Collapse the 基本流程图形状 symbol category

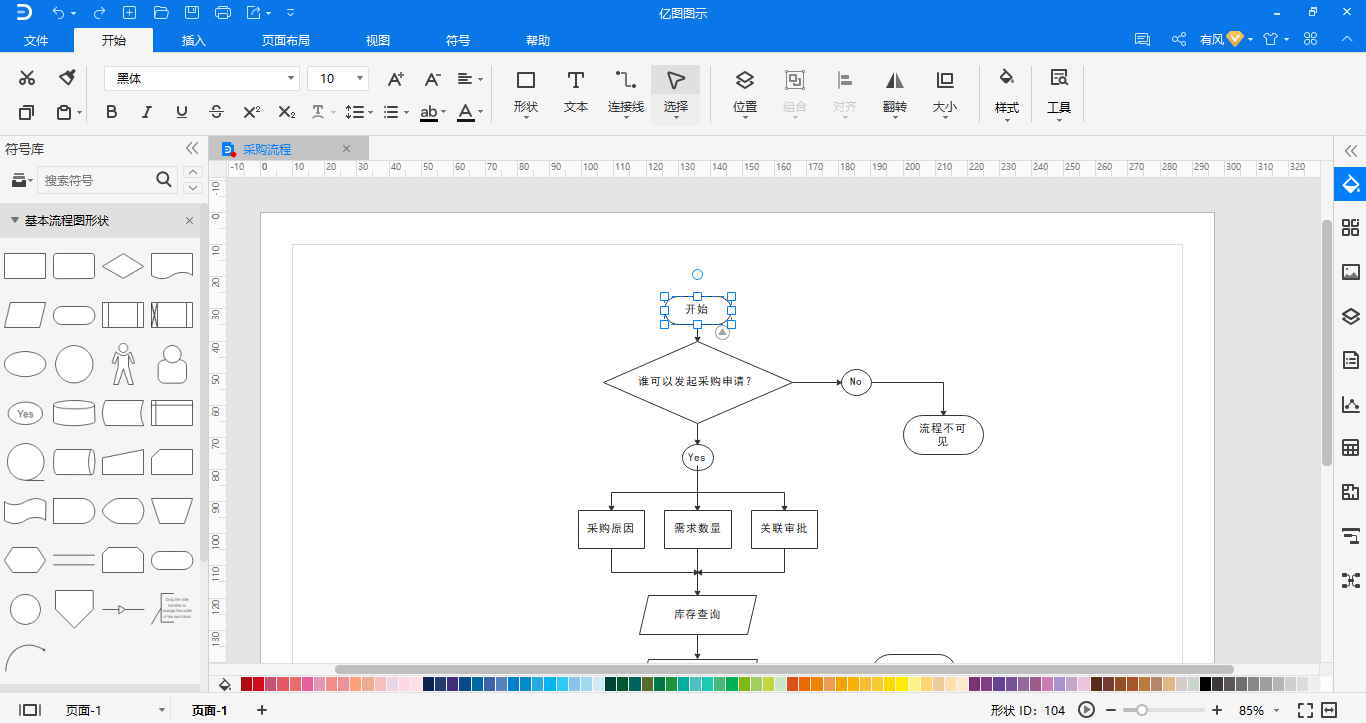pos(15,220)
